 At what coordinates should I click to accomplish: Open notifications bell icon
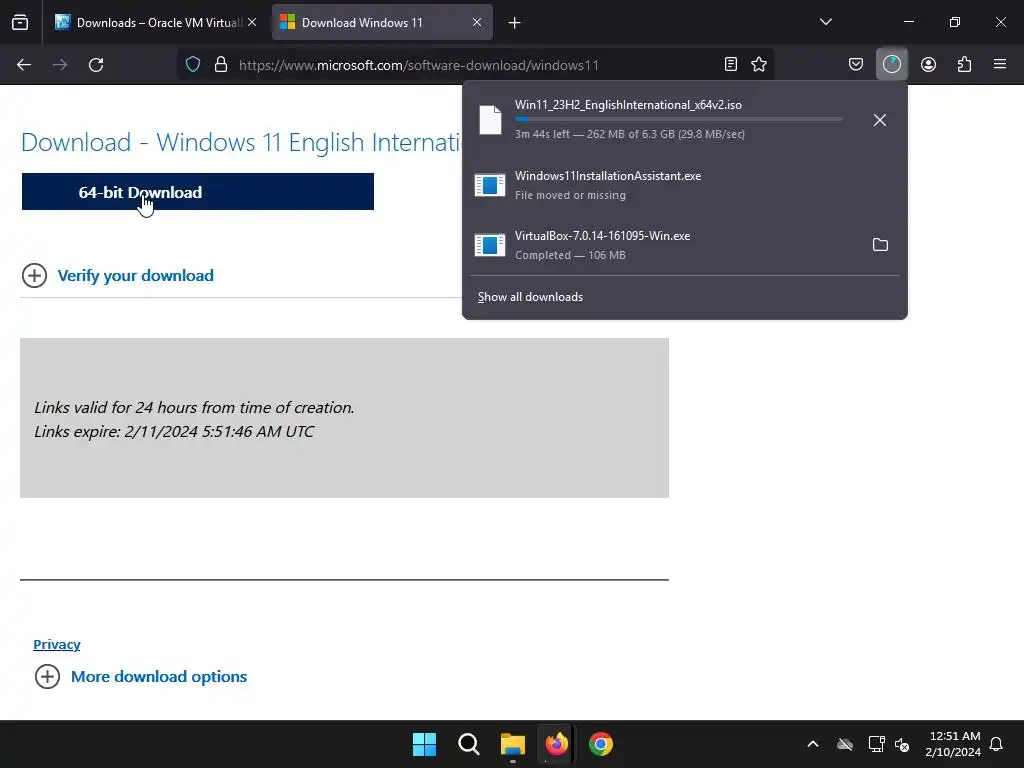[x=997, y=744]
